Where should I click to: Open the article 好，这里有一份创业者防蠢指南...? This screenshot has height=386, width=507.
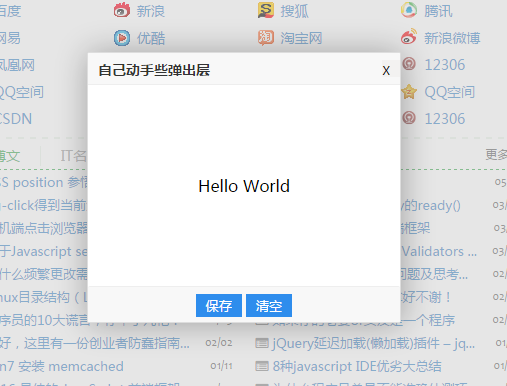[95, 343]
